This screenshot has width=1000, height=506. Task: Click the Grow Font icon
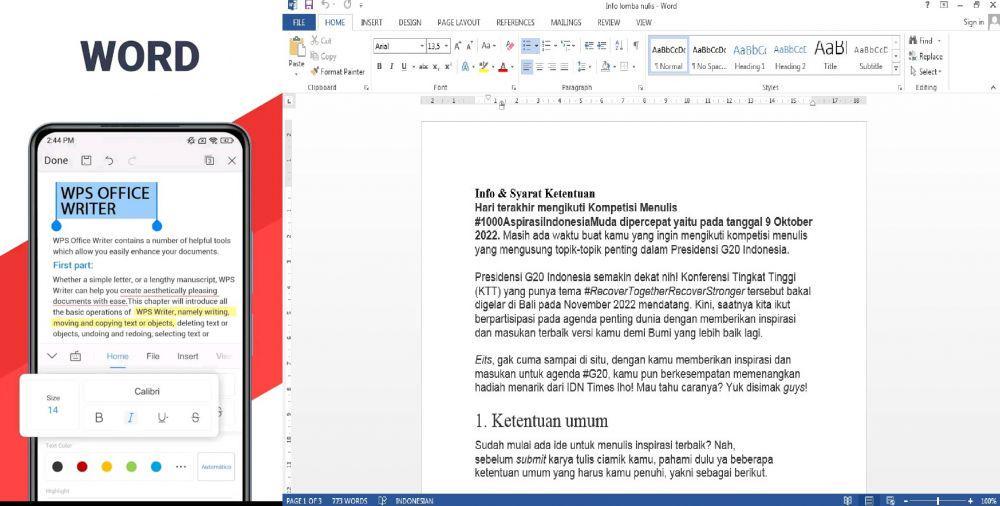(458, 46)
